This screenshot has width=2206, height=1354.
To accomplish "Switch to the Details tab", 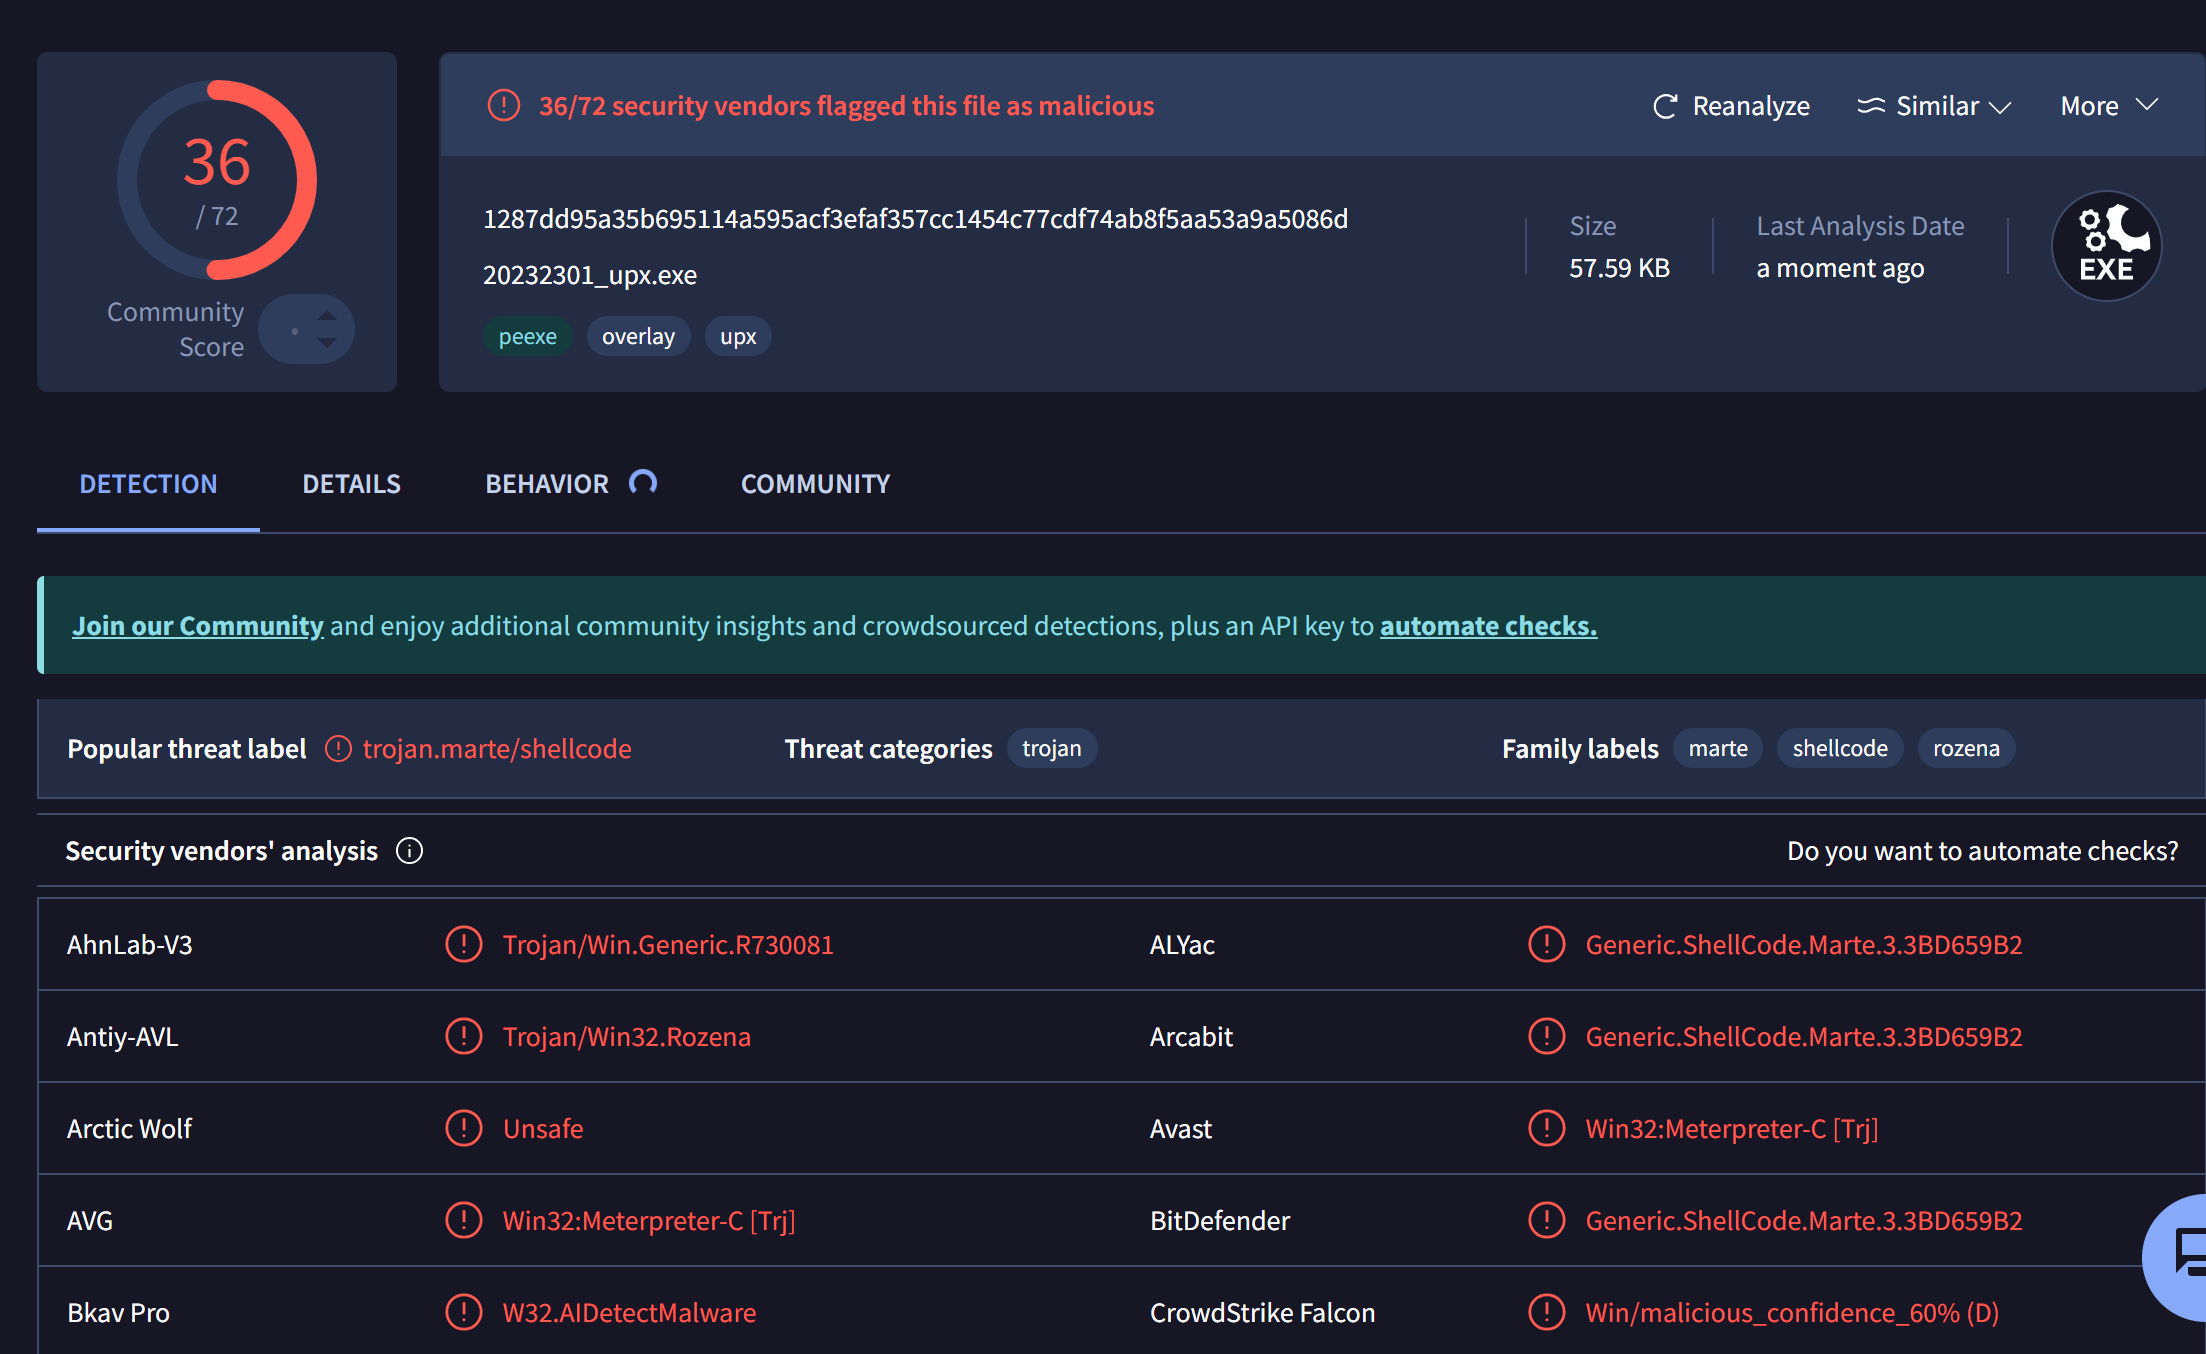I will coord(351,484).
